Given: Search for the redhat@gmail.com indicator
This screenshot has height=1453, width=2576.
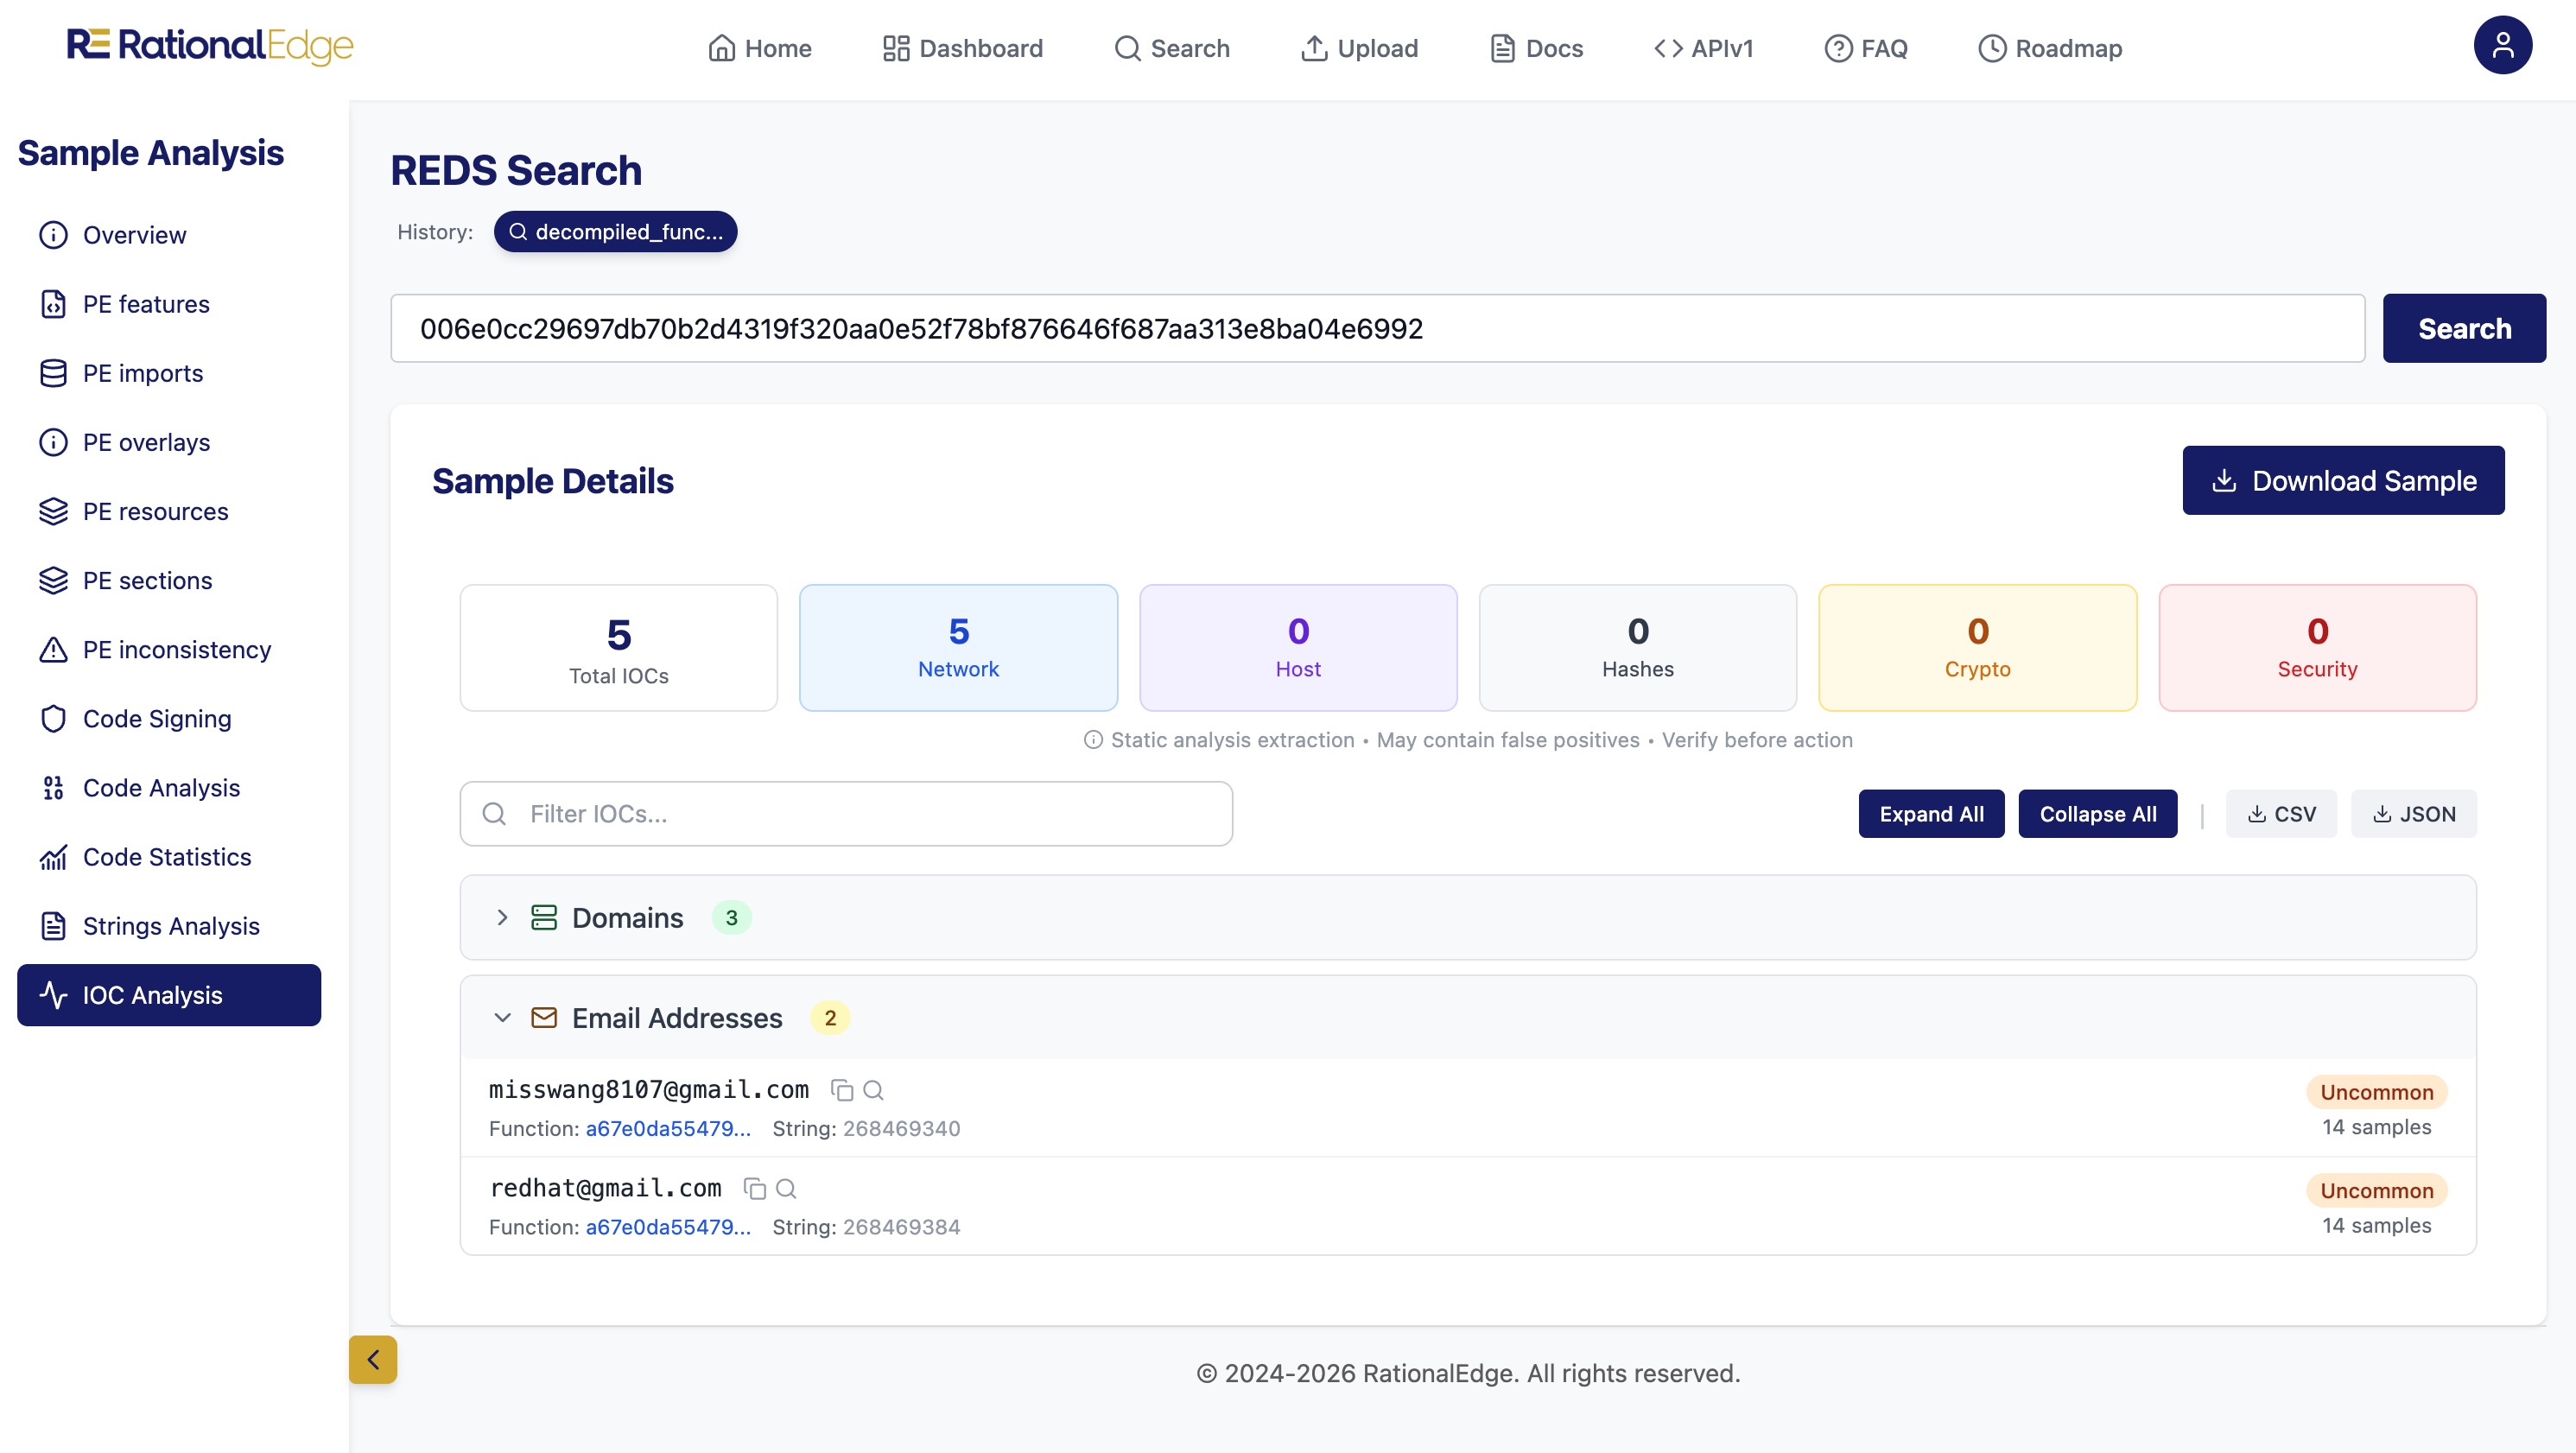Looking at the screenshot, I should [786, 1188].
